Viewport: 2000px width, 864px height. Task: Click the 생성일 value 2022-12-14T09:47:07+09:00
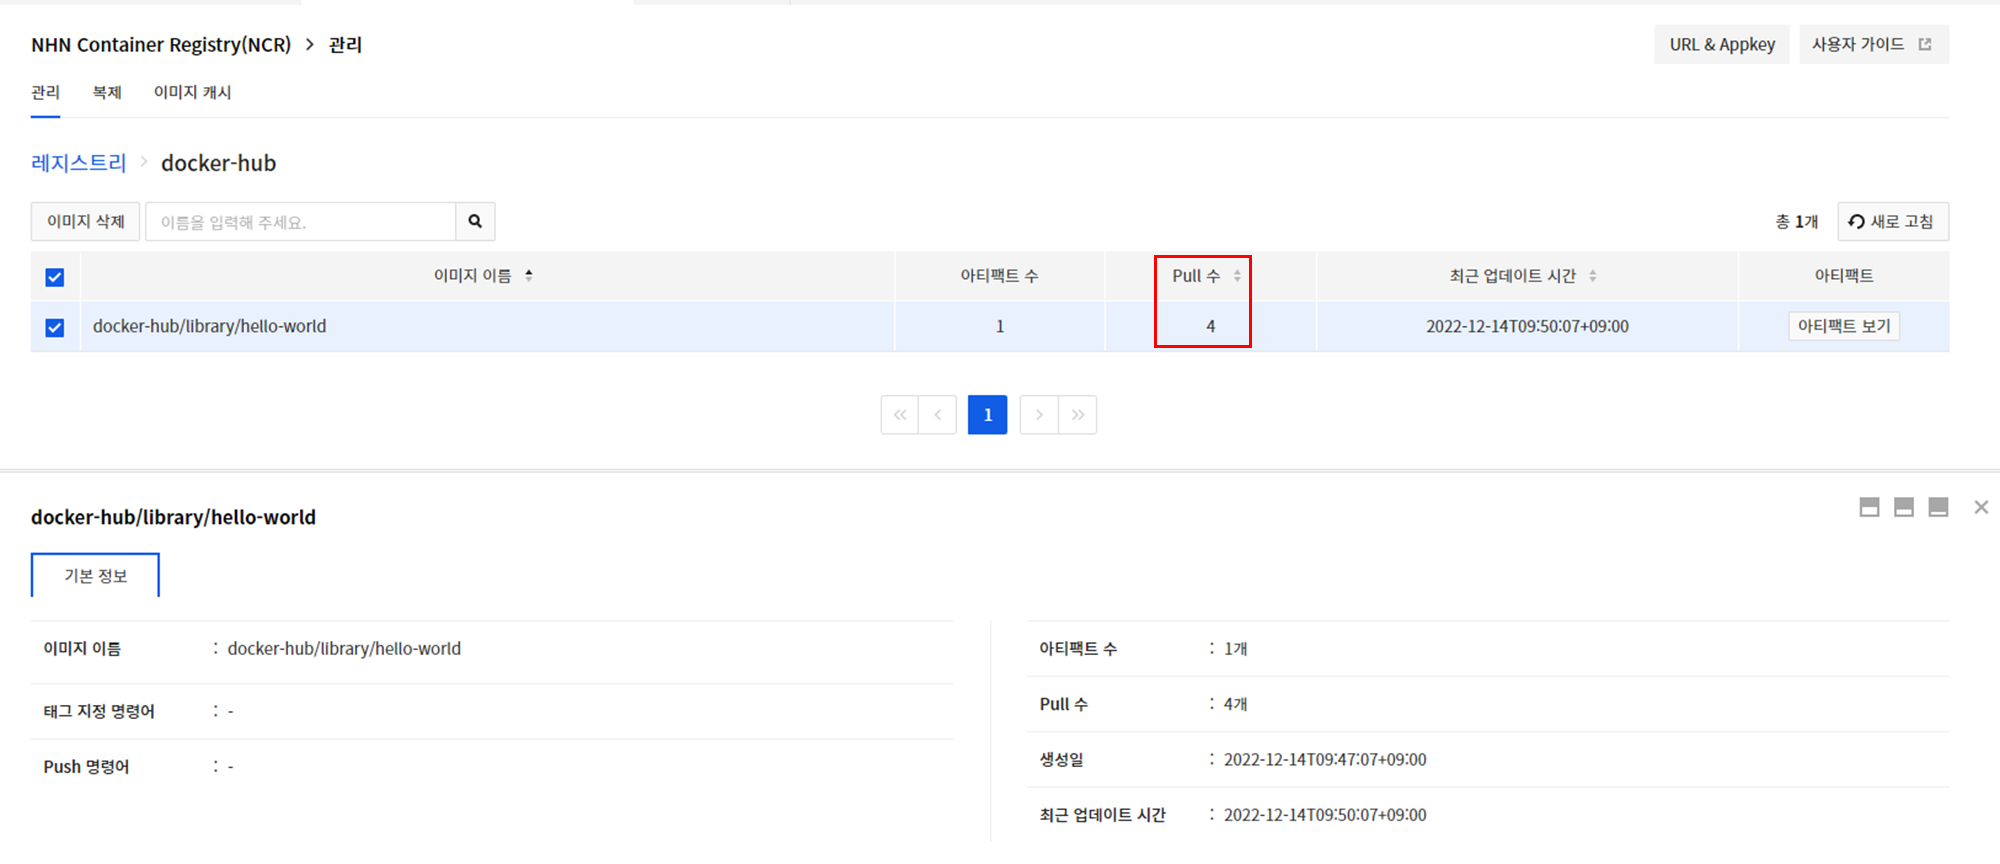[1325, 760]
